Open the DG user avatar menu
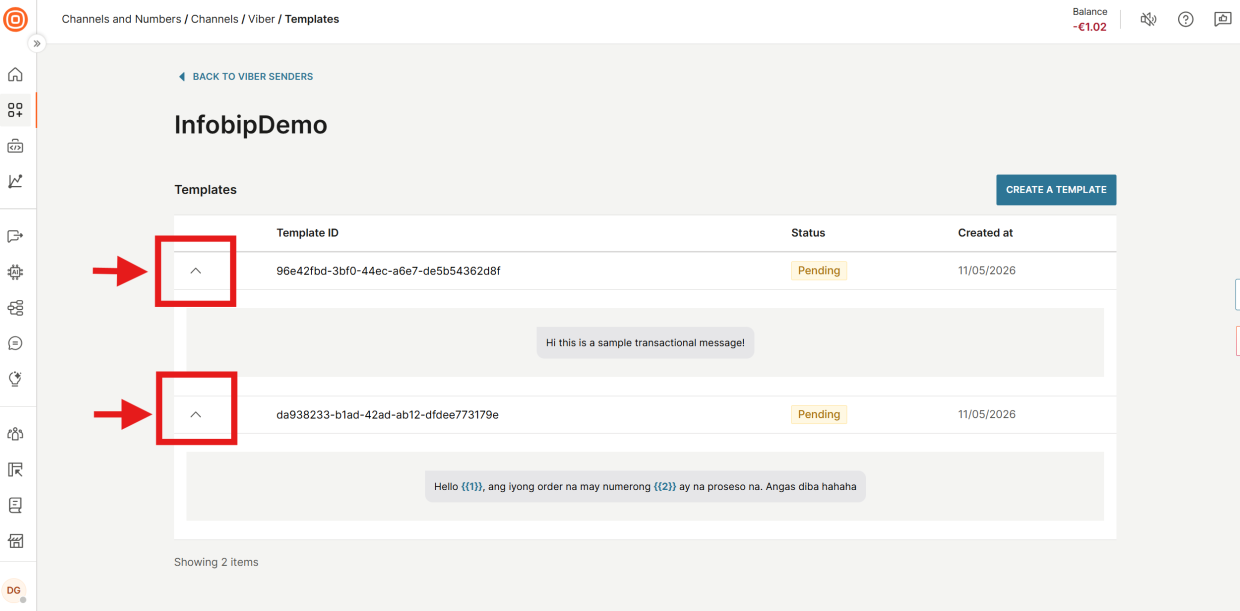The width and height of the screenshot is (1240, 611). (x=14, y=590)
